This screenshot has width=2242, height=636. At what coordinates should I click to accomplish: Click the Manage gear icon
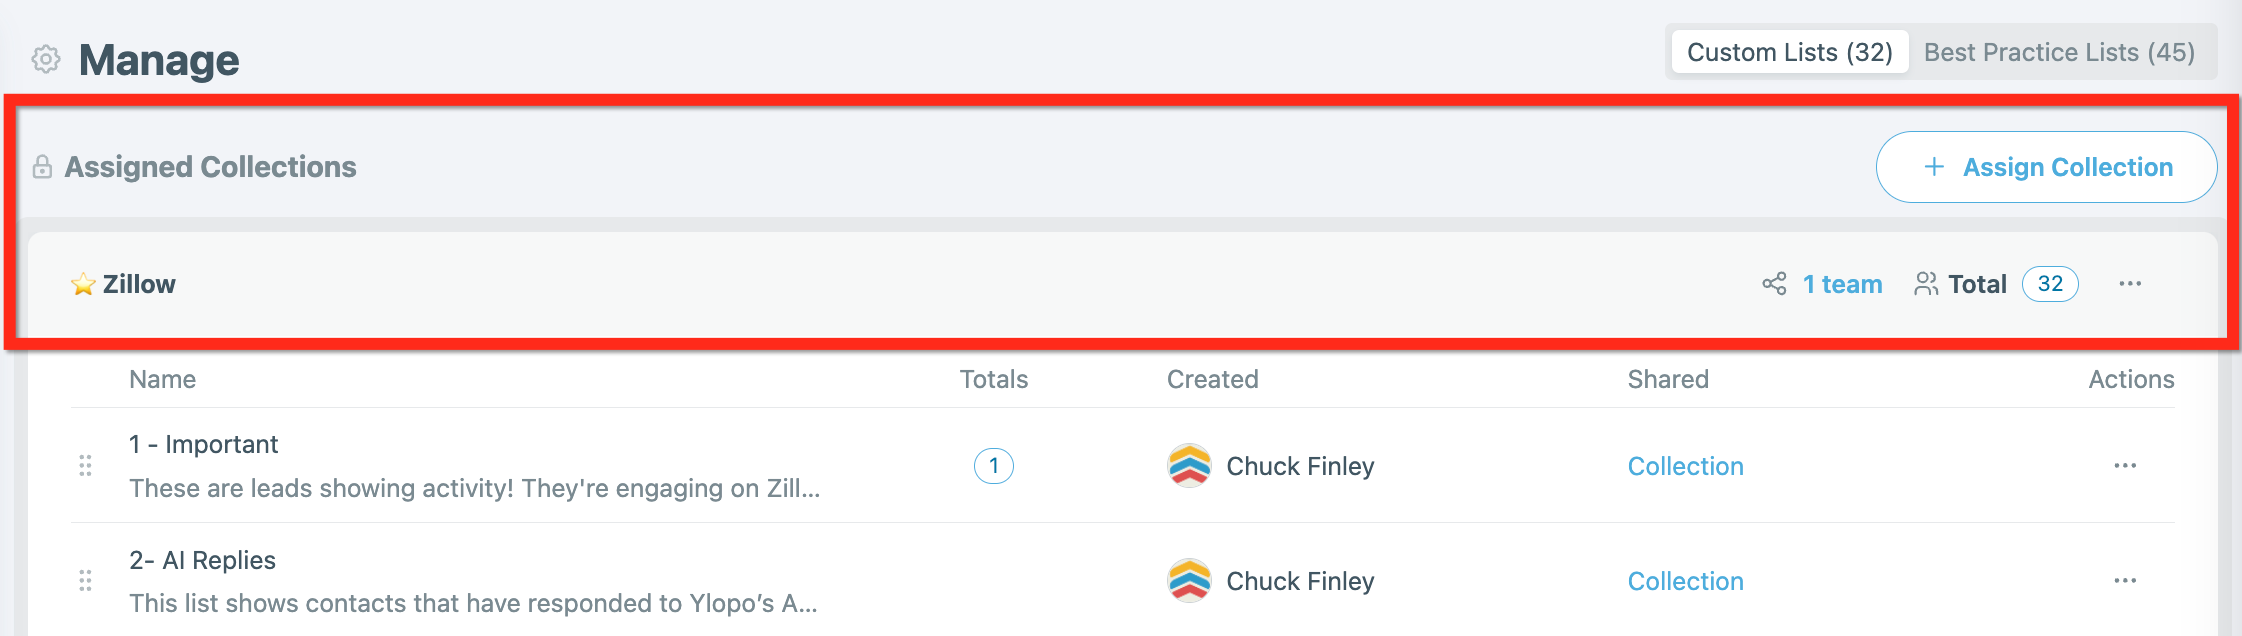click(46, 60)
